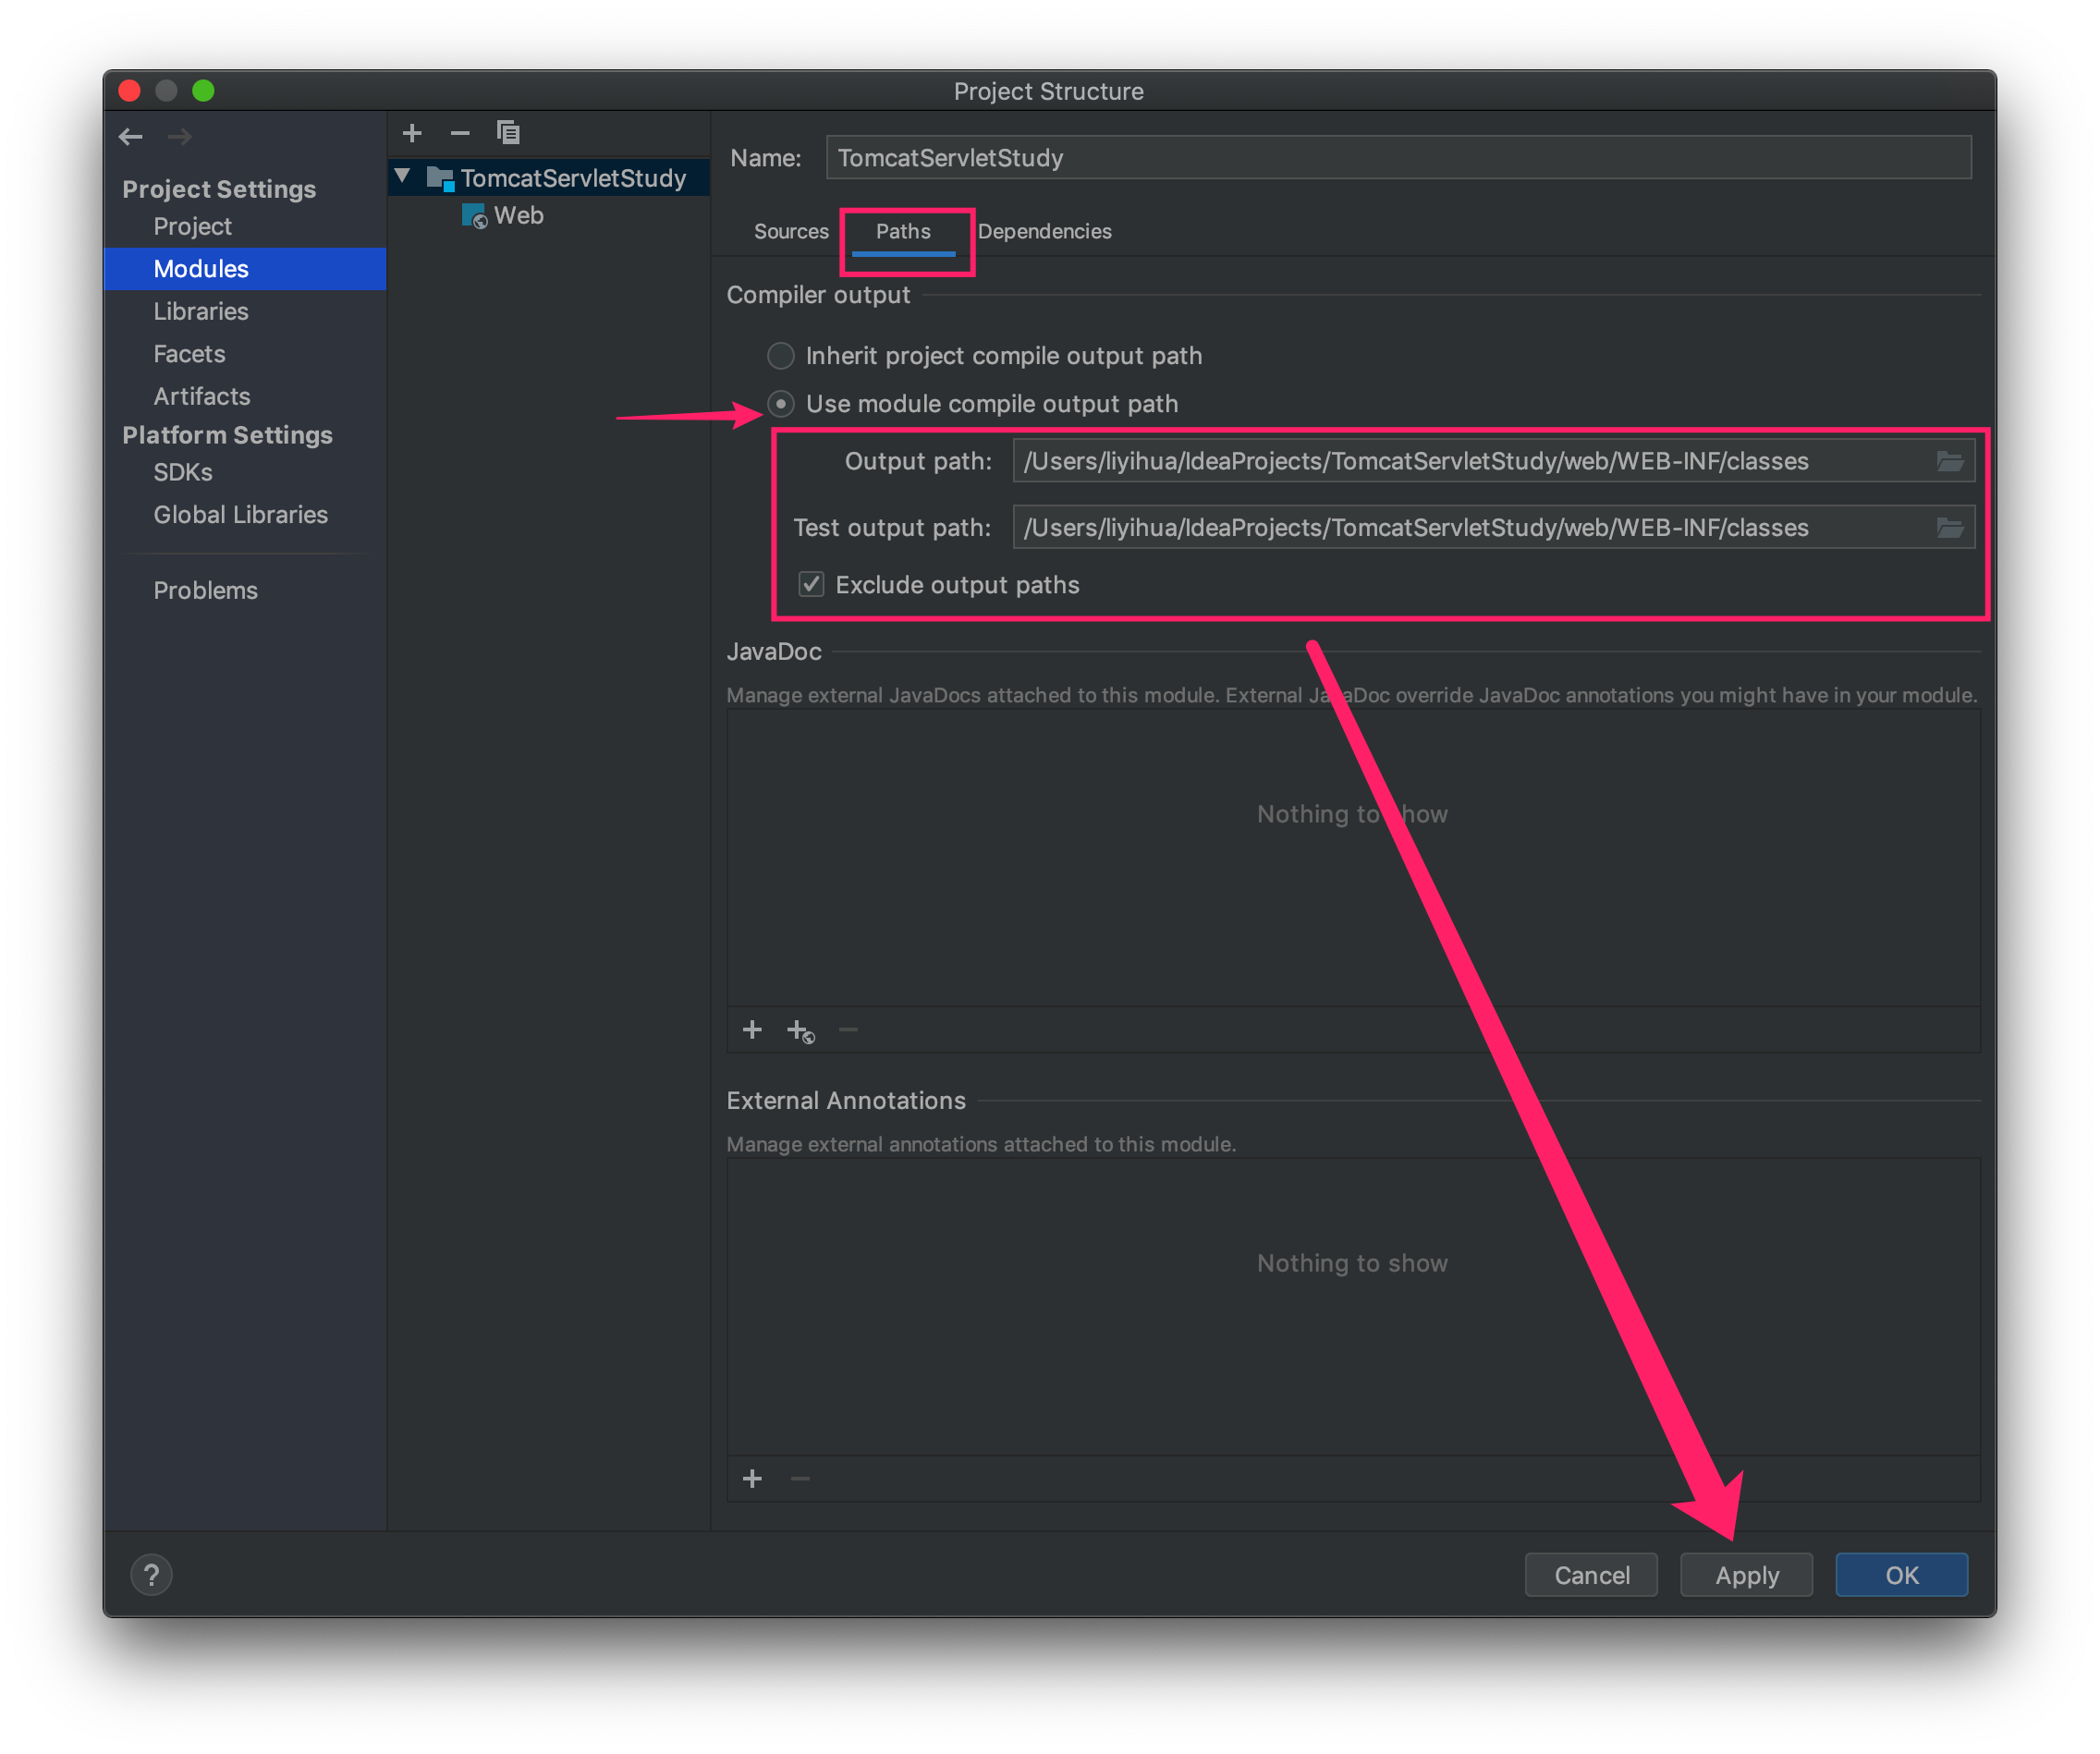The image size is (2100, 1754).
Task: Click the add module plus icon
Action: (412, 133)
